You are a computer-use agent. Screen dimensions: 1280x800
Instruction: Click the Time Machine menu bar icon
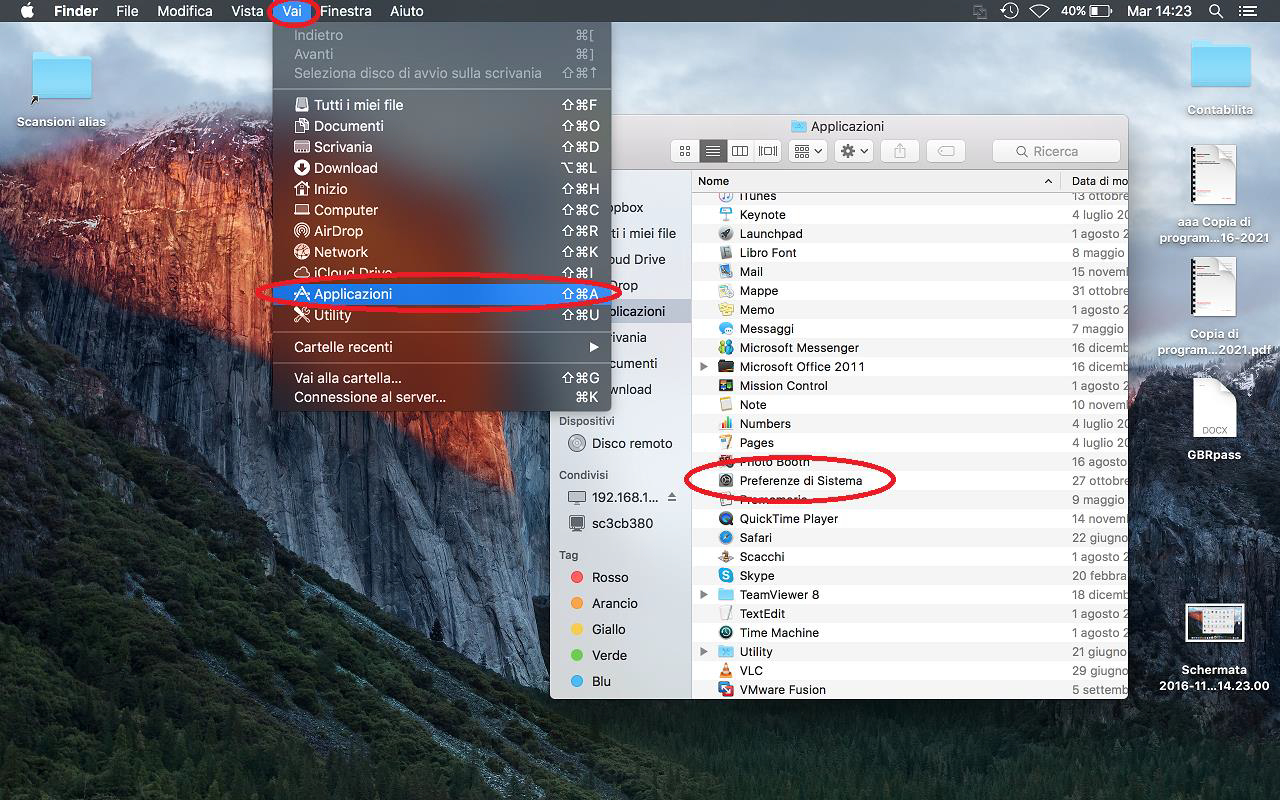[x=1010, y=11]
